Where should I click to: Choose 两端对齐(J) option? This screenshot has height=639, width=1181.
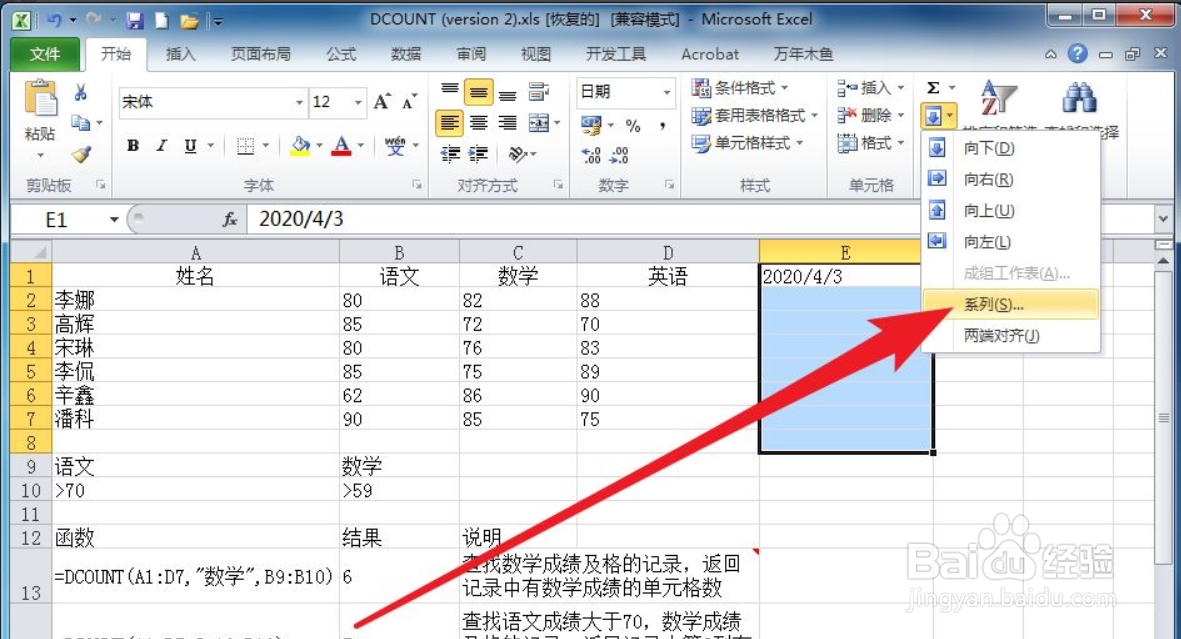pos(1010,336)
